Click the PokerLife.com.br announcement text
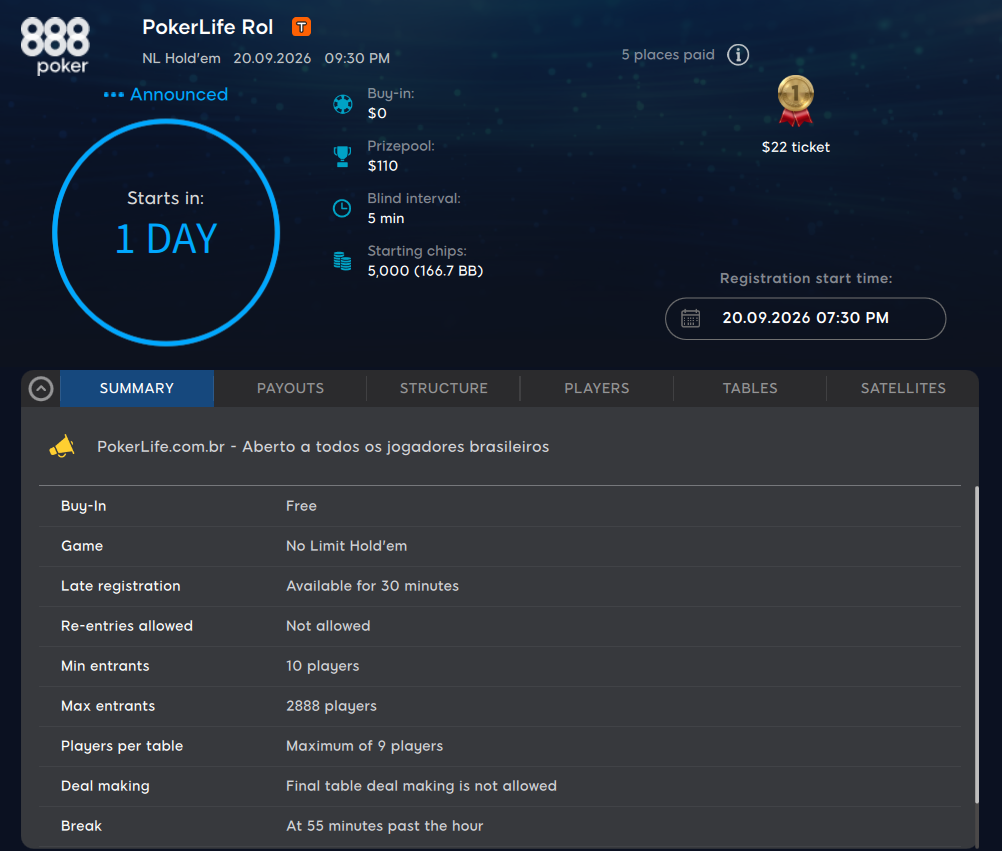Screen dimensions: 1002x851 pyautogui.click(x=323, y=447)
